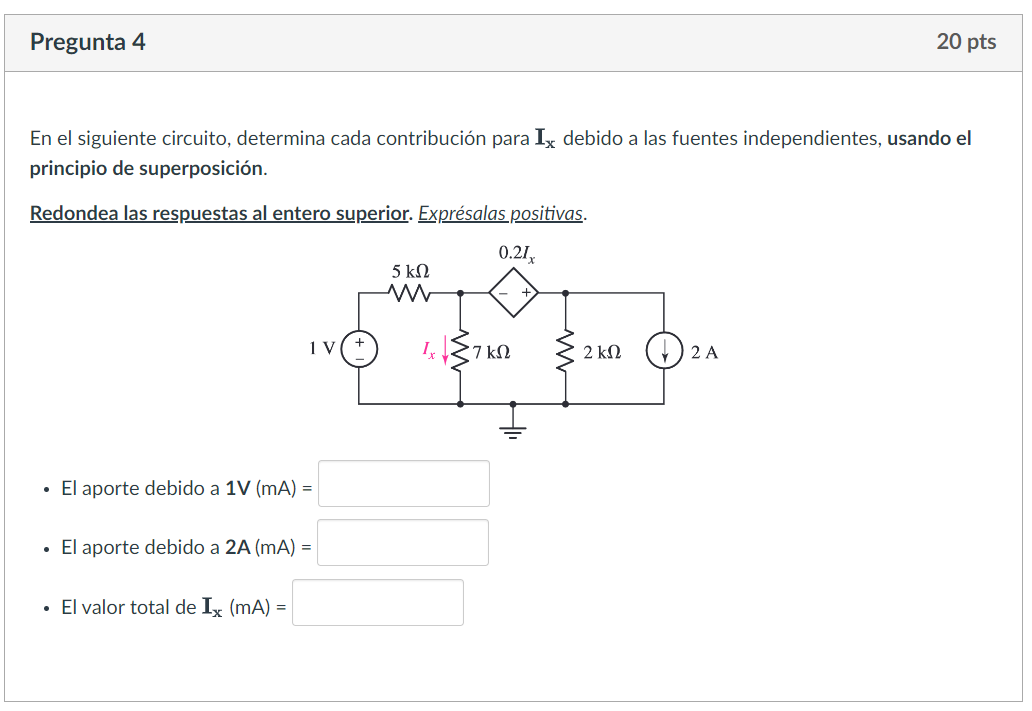Select the 2 A current source symbol
This screenshot has height=711, width=1032.
click(x=664, y=351)
